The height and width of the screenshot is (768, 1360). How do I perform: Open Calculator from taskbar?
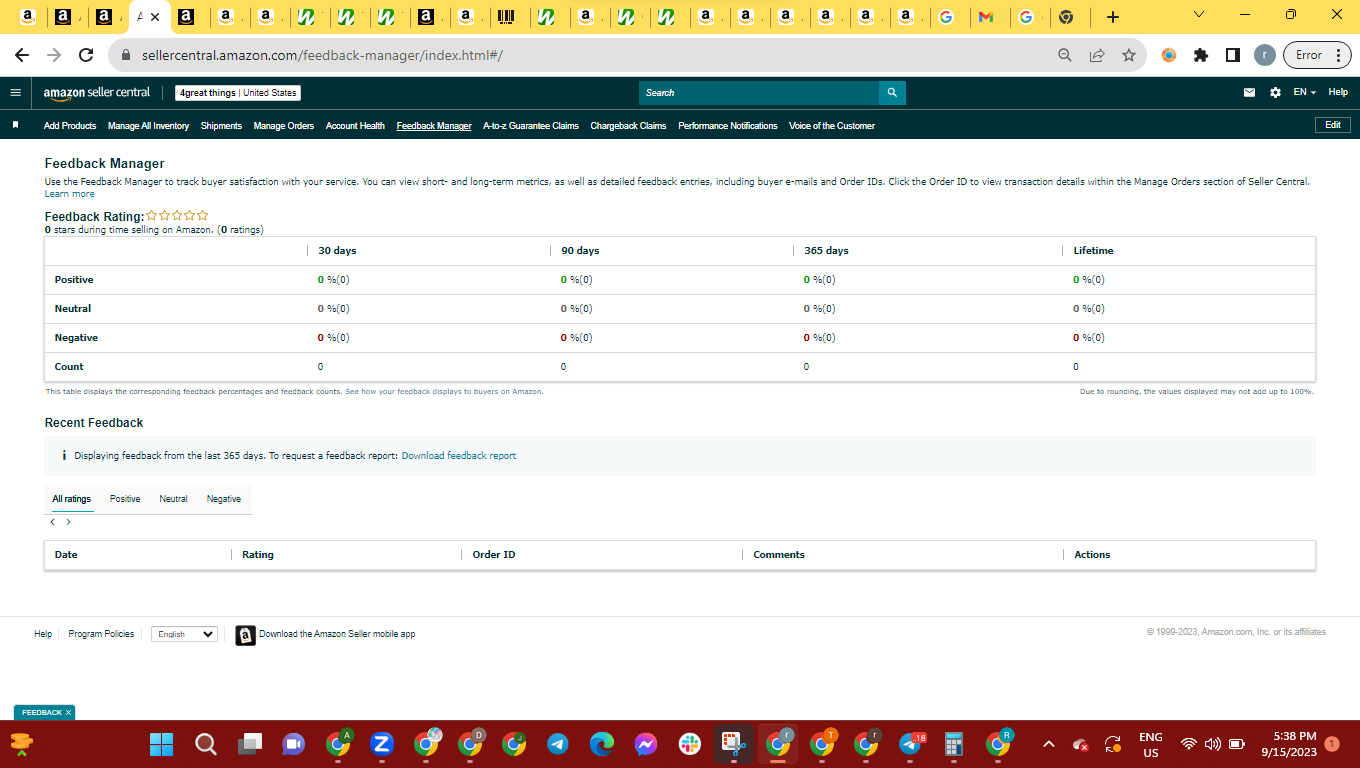[954, 744]
